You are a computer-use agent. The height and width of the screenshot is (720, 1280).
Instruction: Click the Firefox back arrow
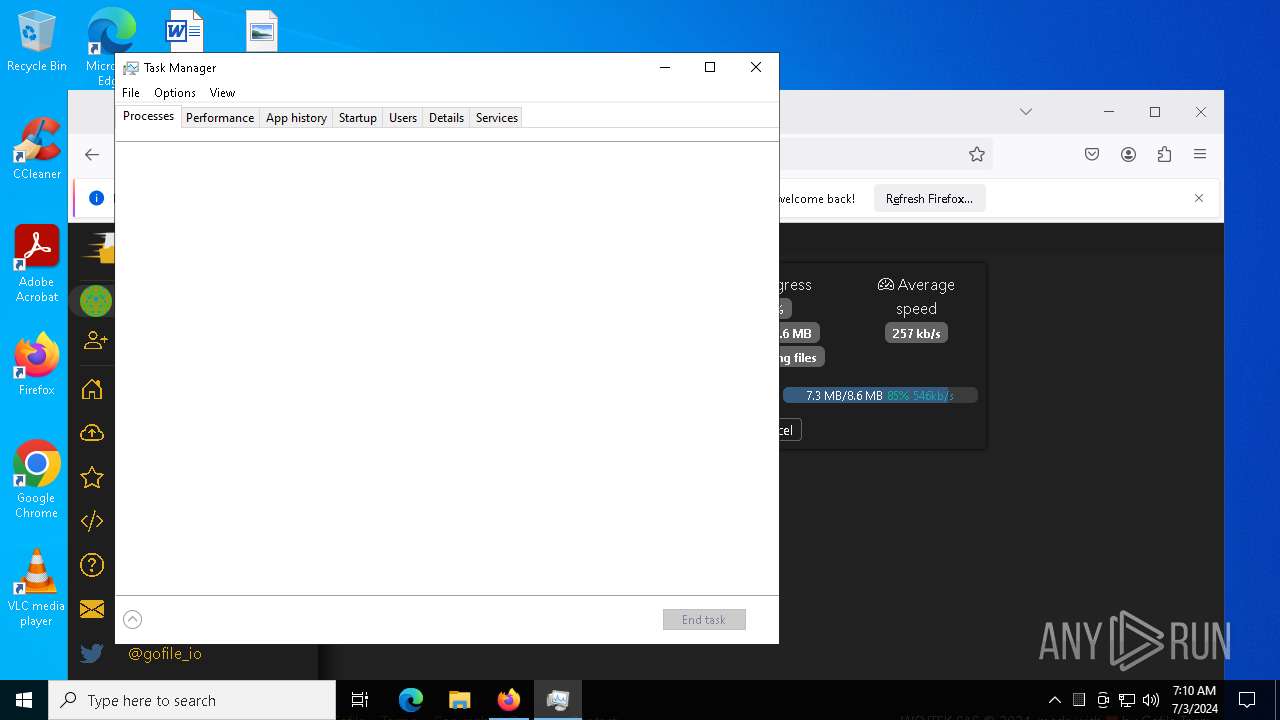pos(92,154)
